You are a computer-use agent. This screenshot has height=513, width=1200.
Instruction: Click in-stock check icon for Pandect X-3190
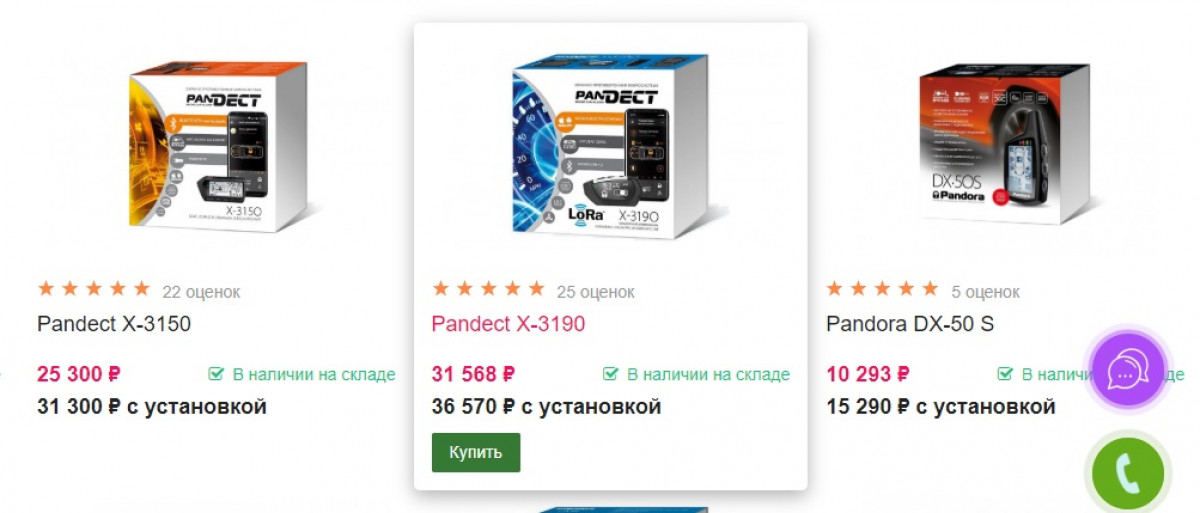click(610, 375)
